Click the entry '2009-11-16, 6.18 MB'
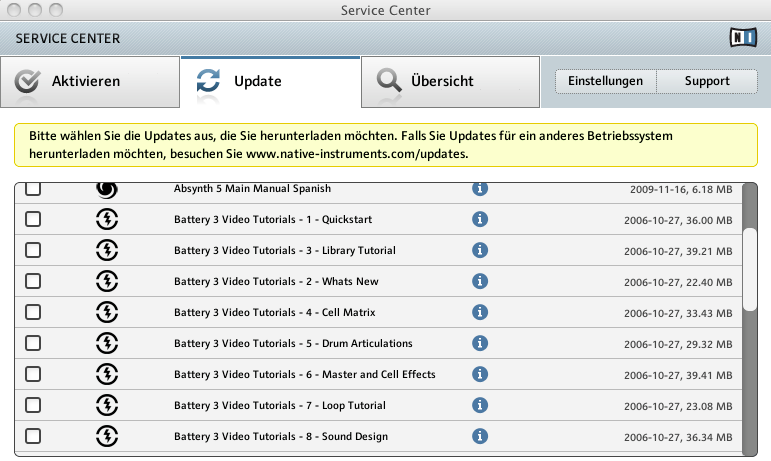The width and height of the screenshot is (771, 461). click(681, 189)
